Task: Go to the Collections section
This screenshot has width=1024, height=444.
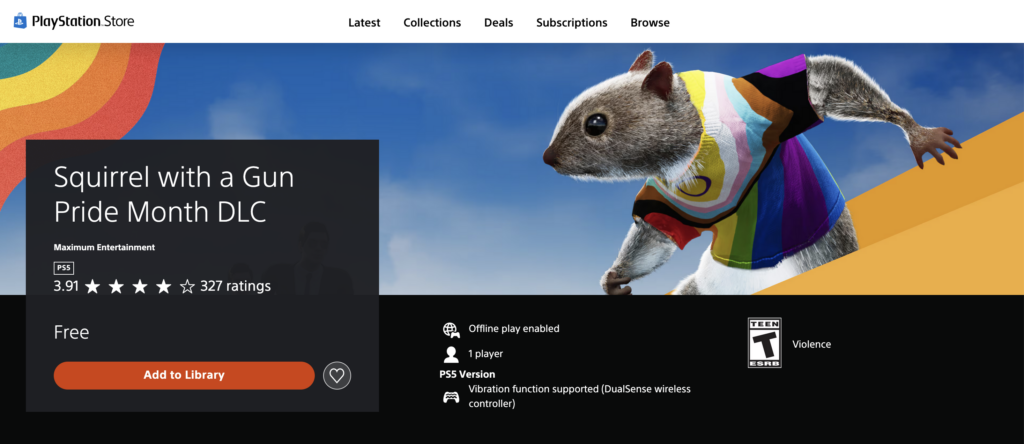Action: point(432,22)
